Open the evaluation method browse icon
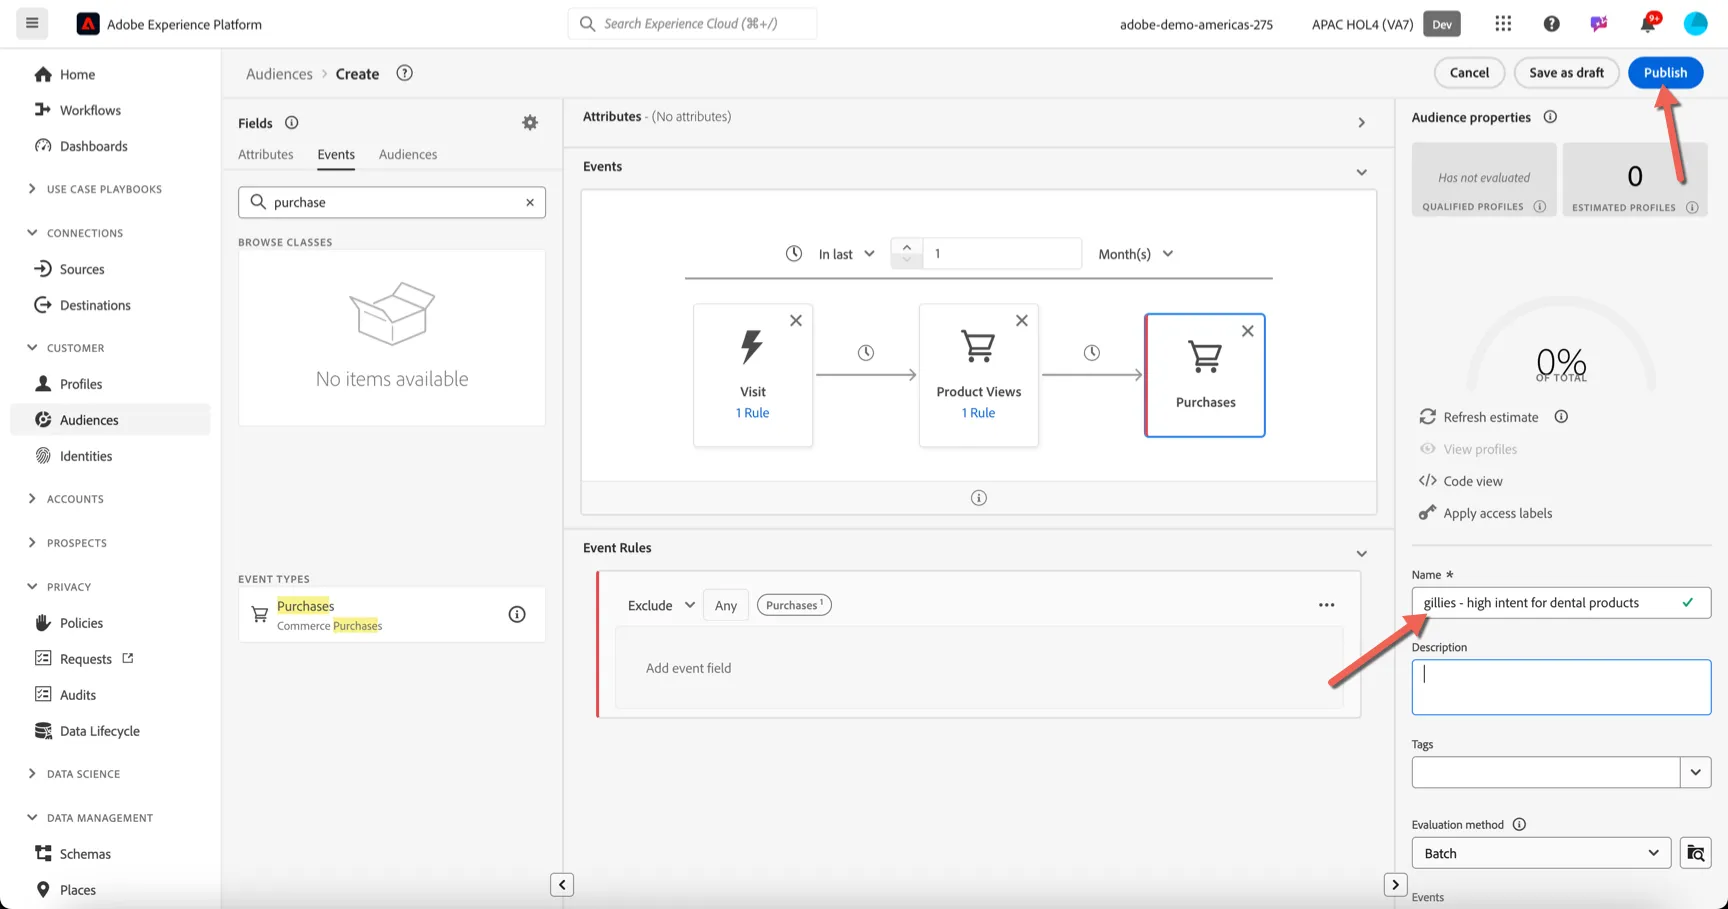The width and height of the screenshot is (1728, 909). (1696, 853)
